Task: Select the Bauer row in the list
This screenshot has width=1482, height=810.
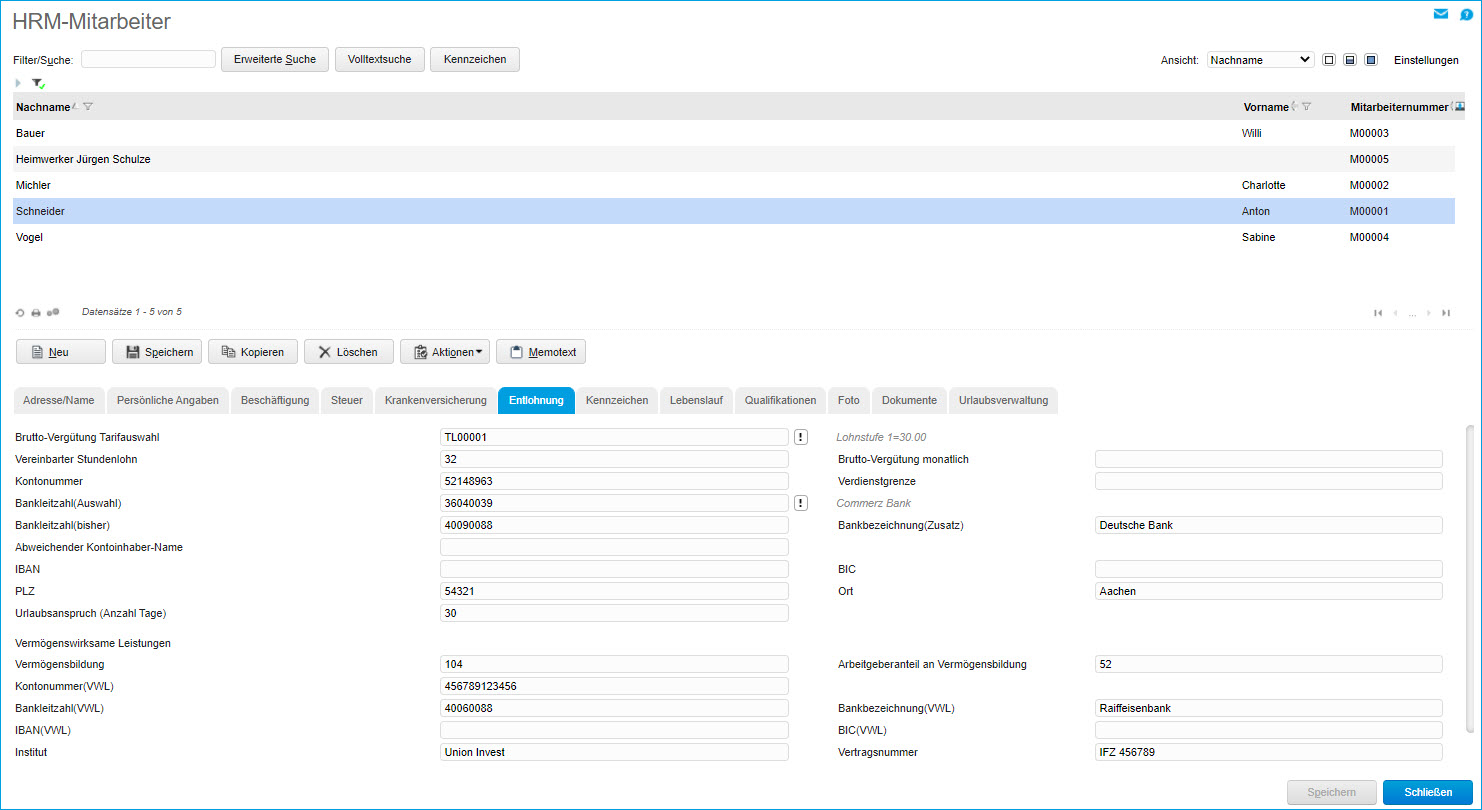Action: coord(734,133)
